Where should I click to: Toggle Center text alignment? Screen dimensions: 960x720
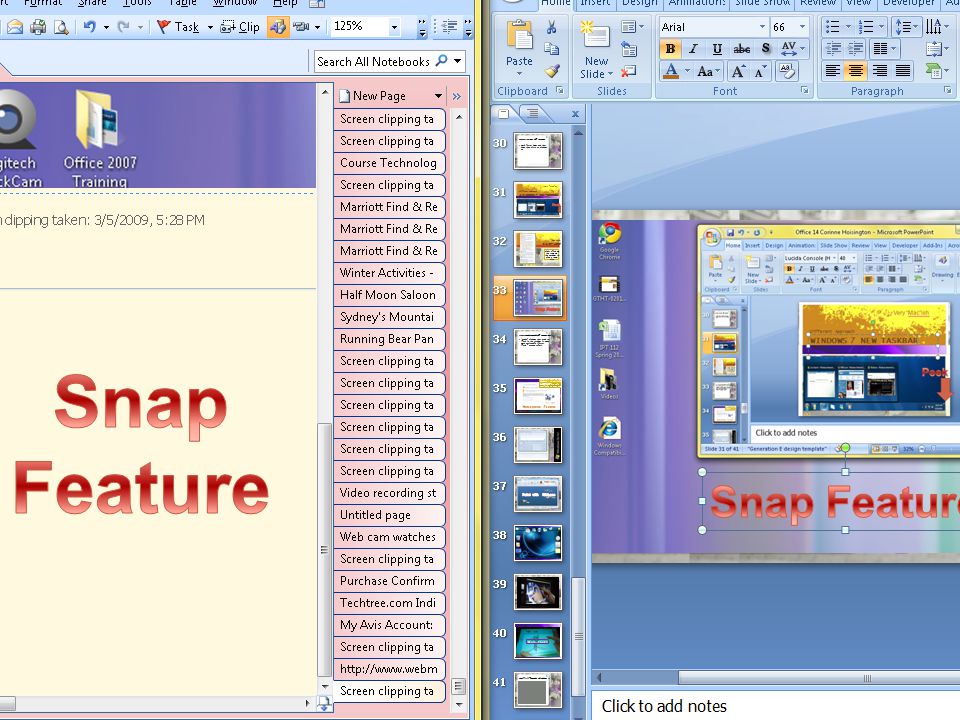855,71
